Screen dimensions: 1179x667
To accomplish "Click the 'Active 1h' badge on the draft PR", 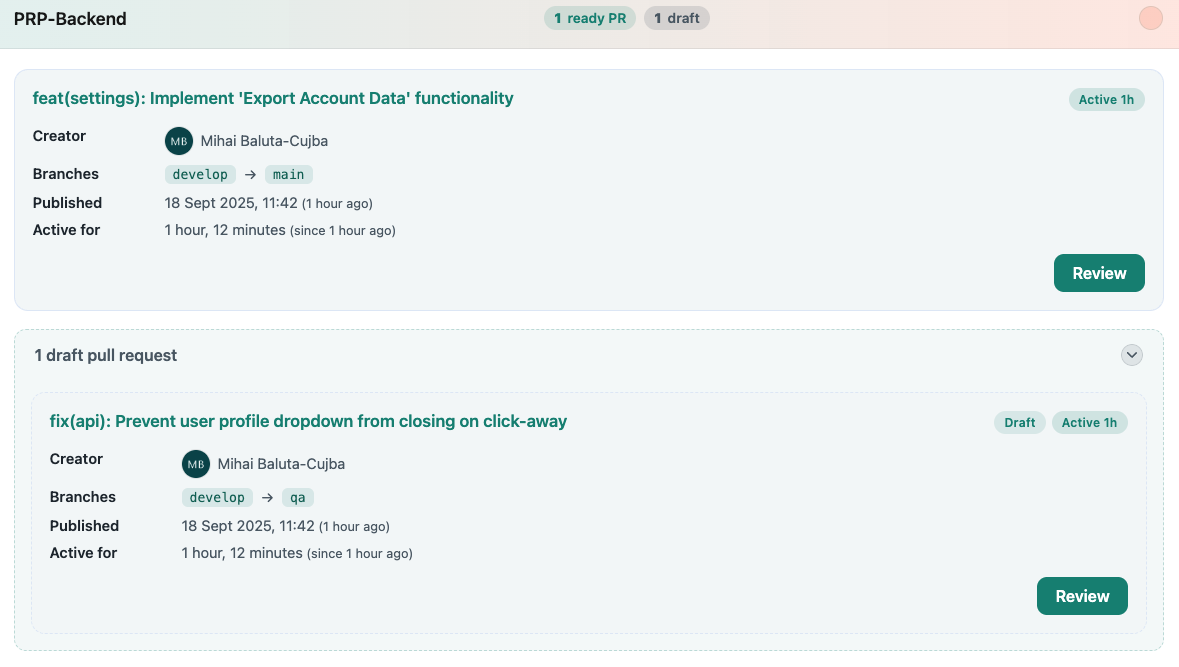I will click(x=1089, y=422).
